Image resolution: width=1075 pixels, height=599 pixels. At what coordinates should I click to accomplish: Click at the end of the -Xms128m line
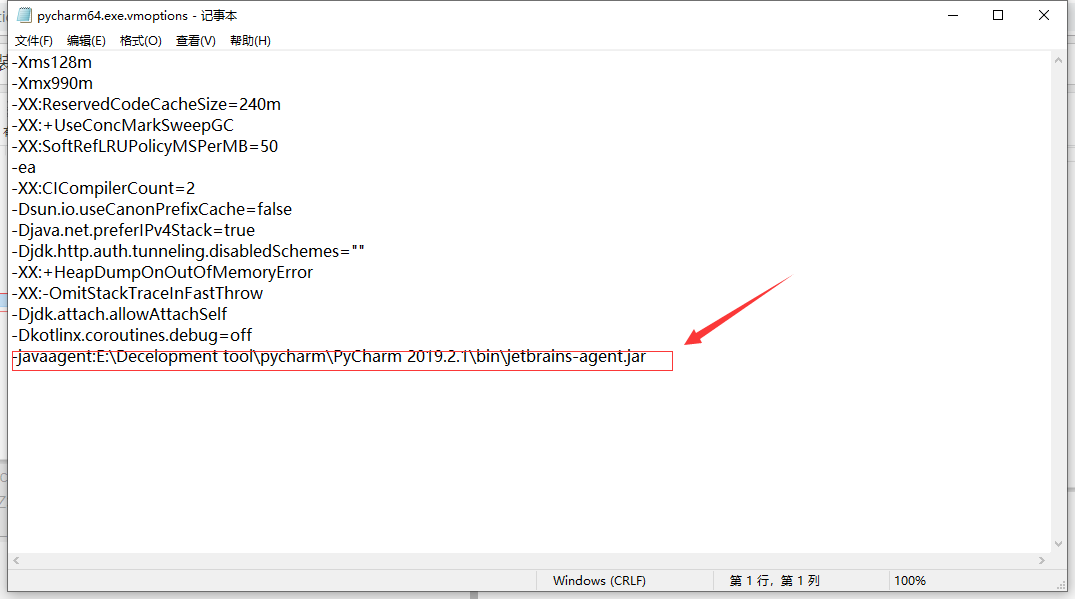tap(91, 62)
